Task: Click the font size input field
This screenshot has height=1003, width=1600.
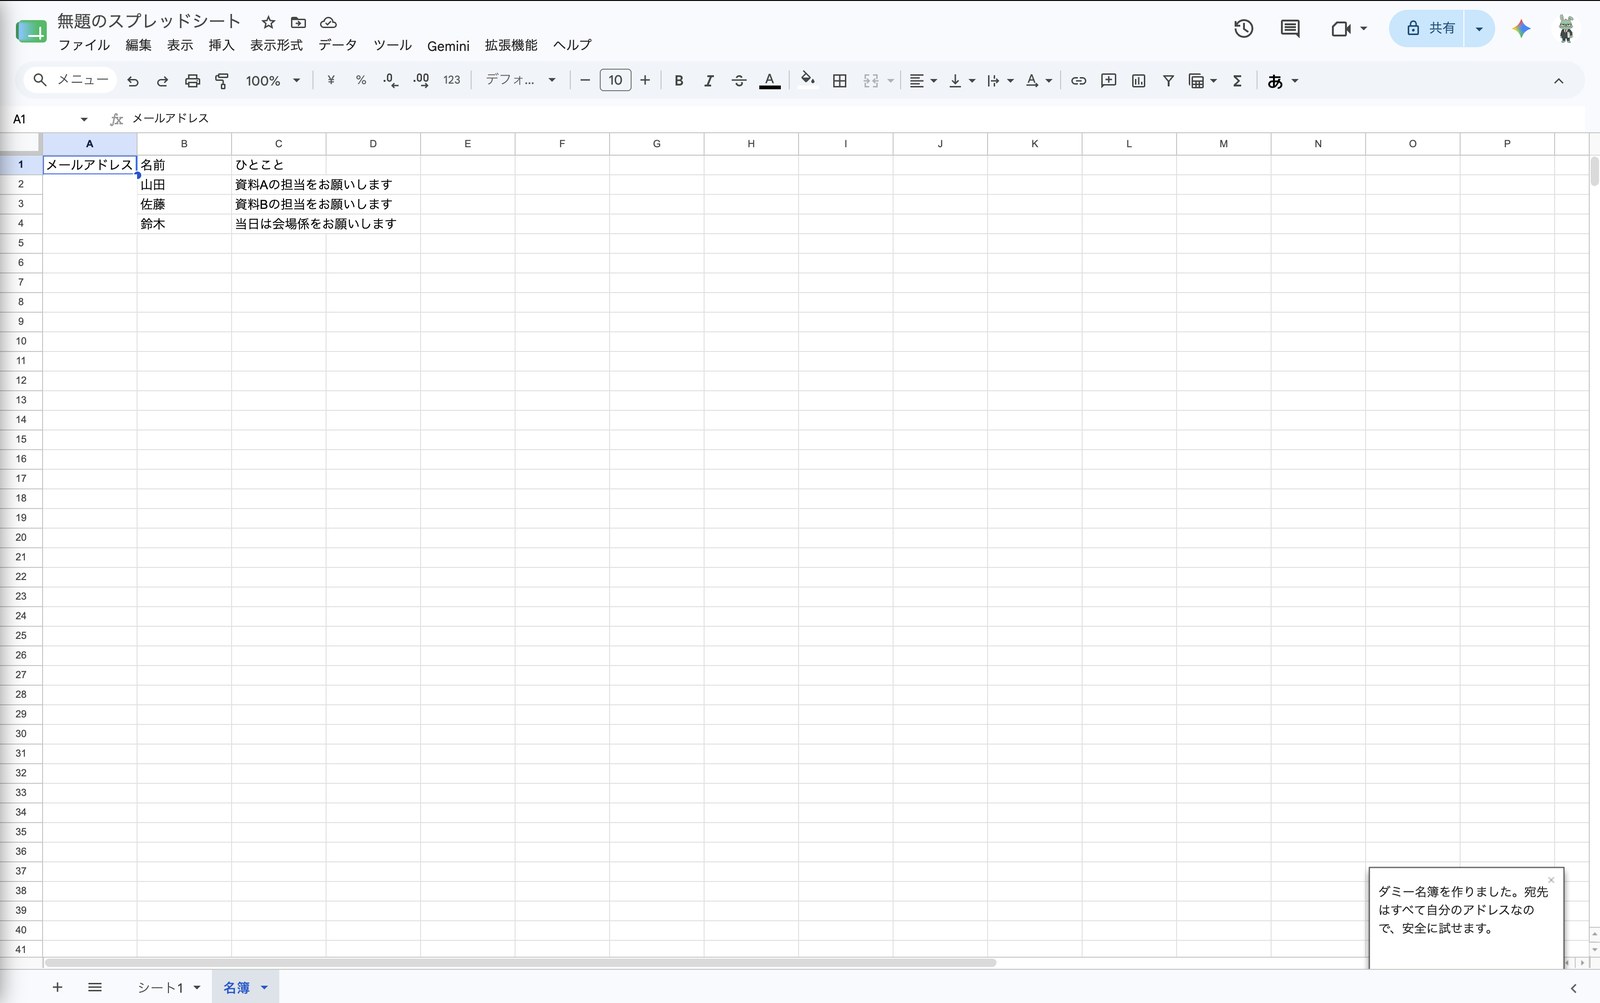Action: (x=615, y=80)
